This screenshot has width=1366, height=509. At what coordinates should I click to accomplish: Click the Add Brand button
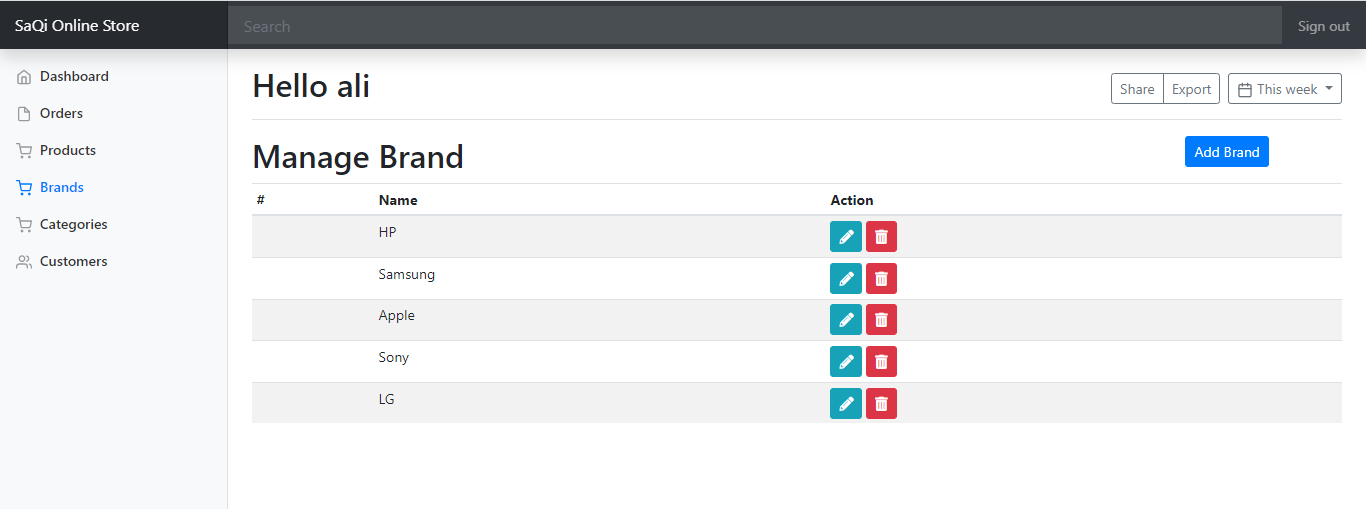pyautogui.click(x=1226, y=152)
